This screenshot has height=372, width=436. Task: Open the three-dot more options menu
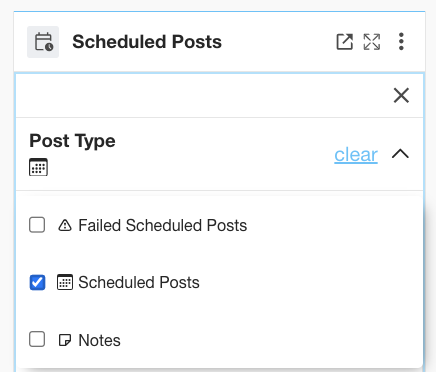(x=401, y=42)
